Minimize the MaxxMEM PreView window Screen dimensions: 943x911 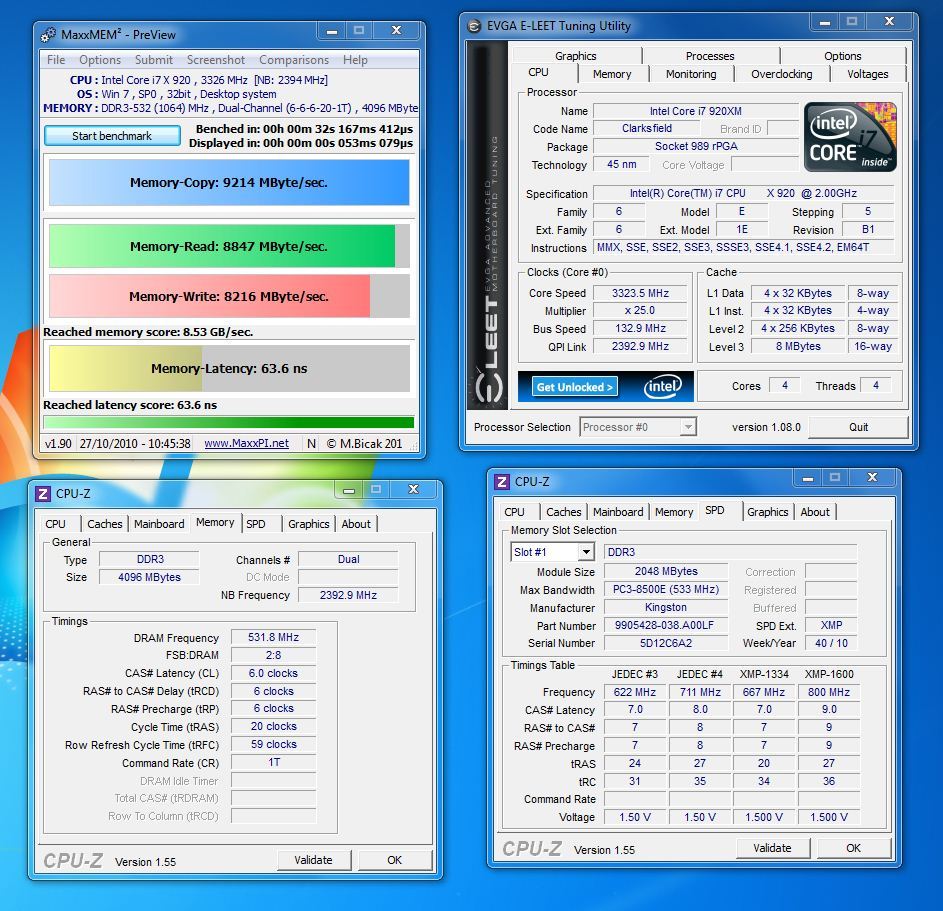pos(331,31)
